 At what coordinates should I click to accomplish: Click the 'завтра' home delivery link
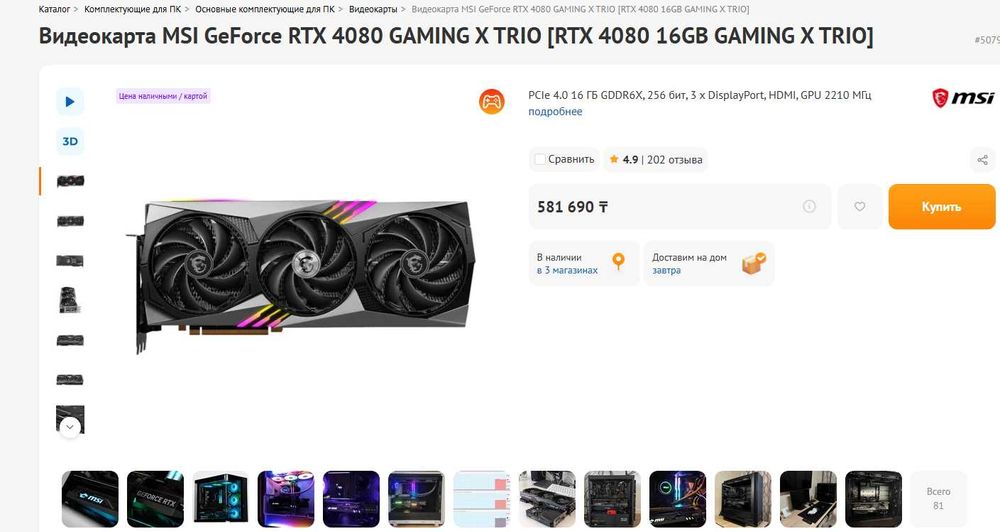(x=666, y=270)
